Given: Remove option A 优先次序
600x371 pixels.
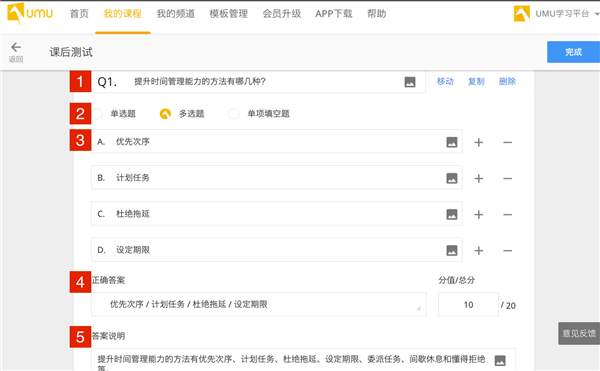Looking at the screenshot, I should click(507, 142).
